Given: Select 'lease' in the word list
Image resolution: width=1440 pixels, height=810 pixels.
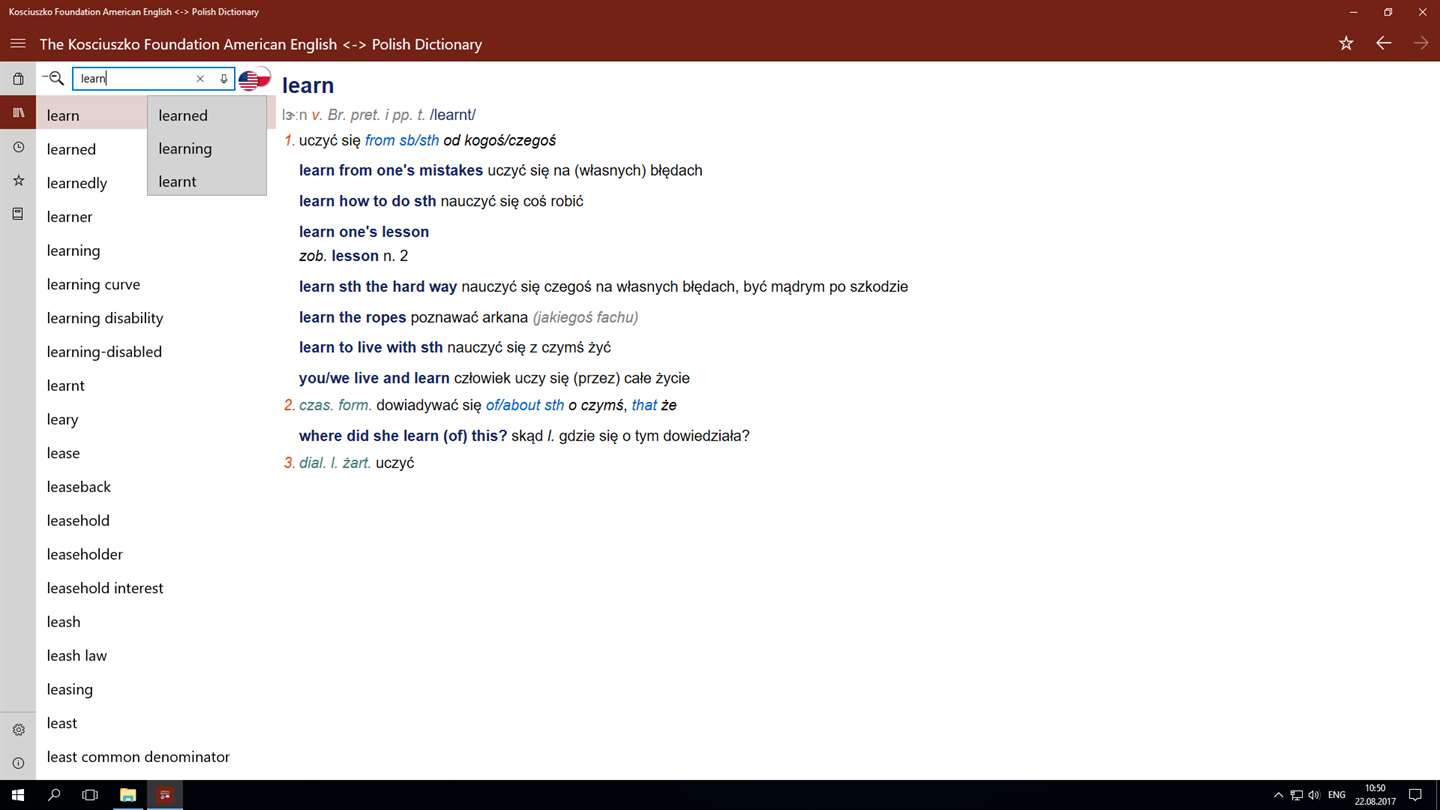Looking at the screenshot, I should (155, 453).
